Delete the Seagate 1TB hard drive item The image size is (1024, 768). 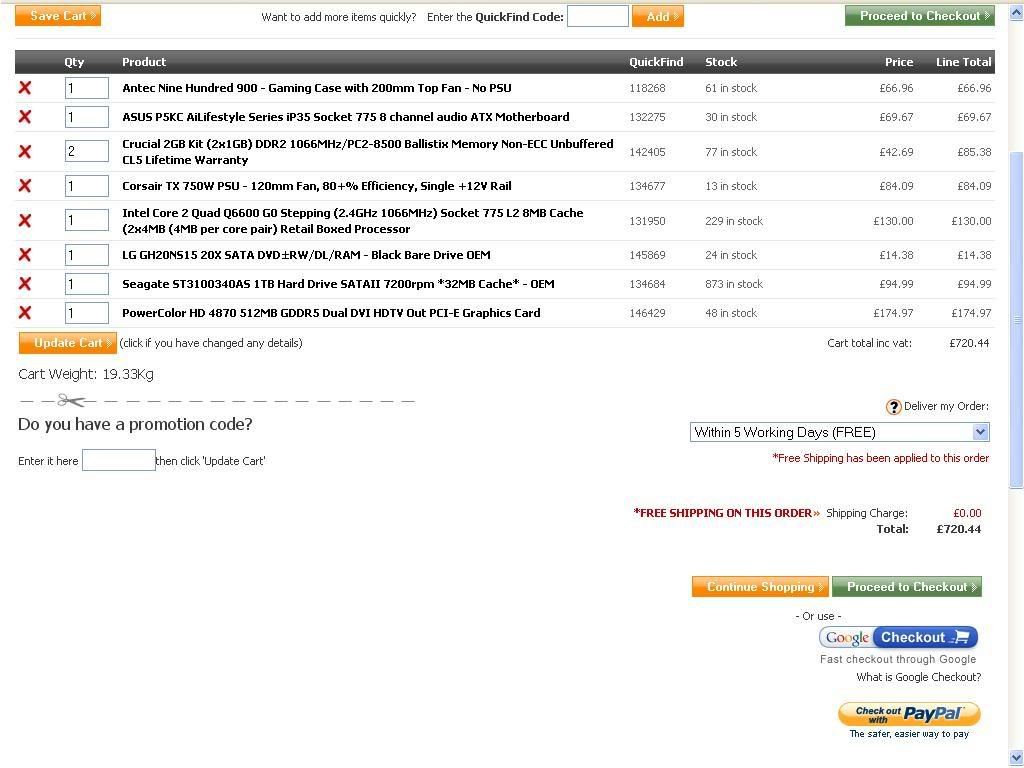click(25, 283)
